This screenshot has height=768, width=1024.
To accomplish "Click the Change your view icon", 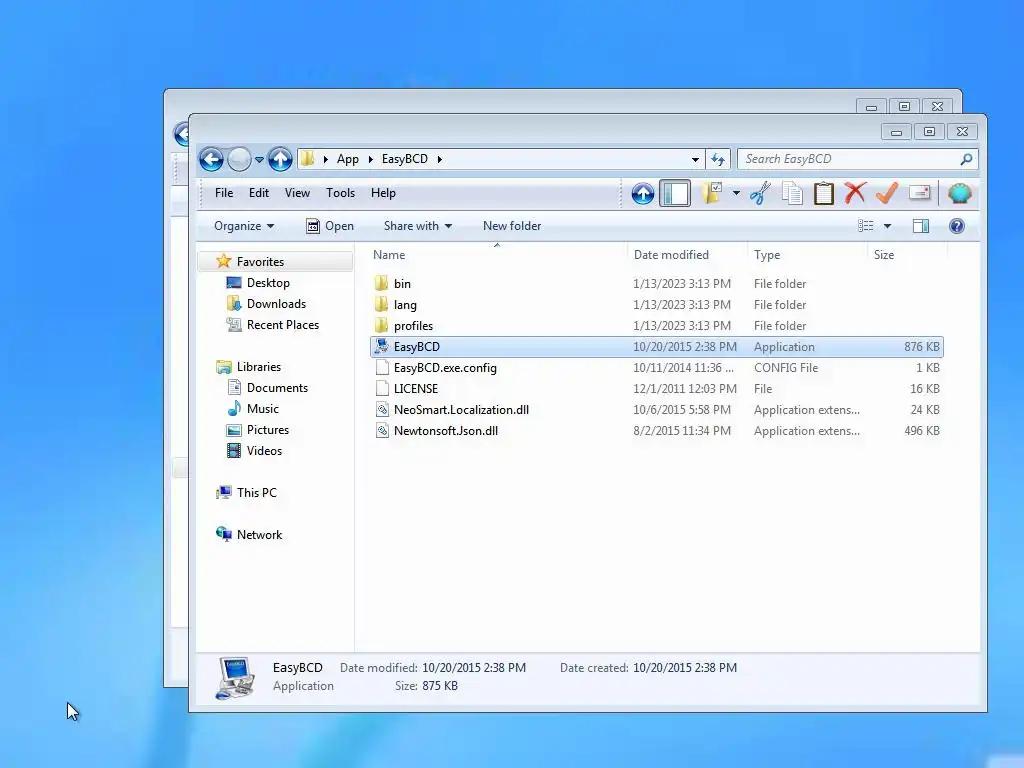I will point(865,226).
